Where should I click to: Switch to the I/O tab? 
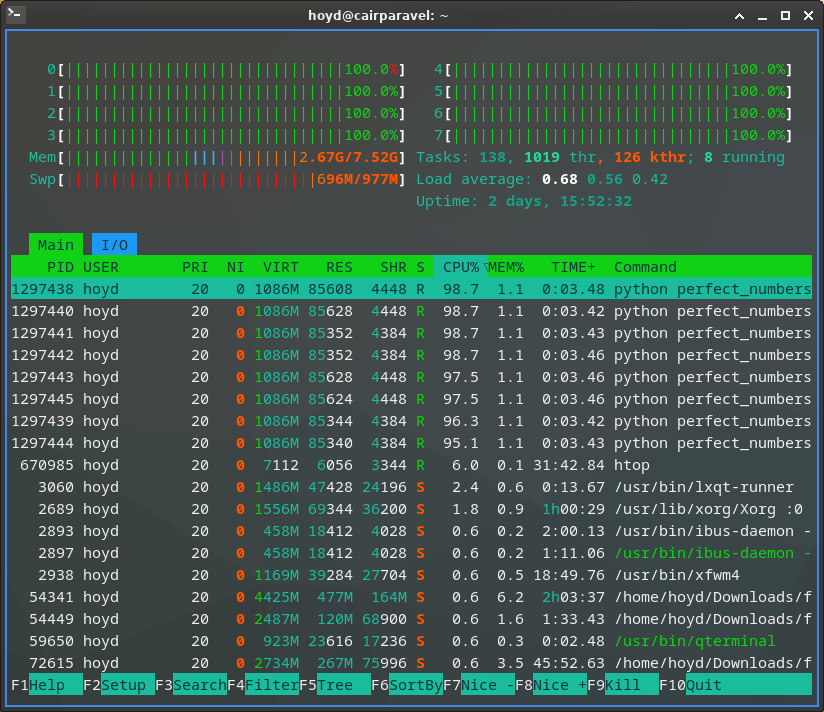pyautogui.click(x=113, y=244)
